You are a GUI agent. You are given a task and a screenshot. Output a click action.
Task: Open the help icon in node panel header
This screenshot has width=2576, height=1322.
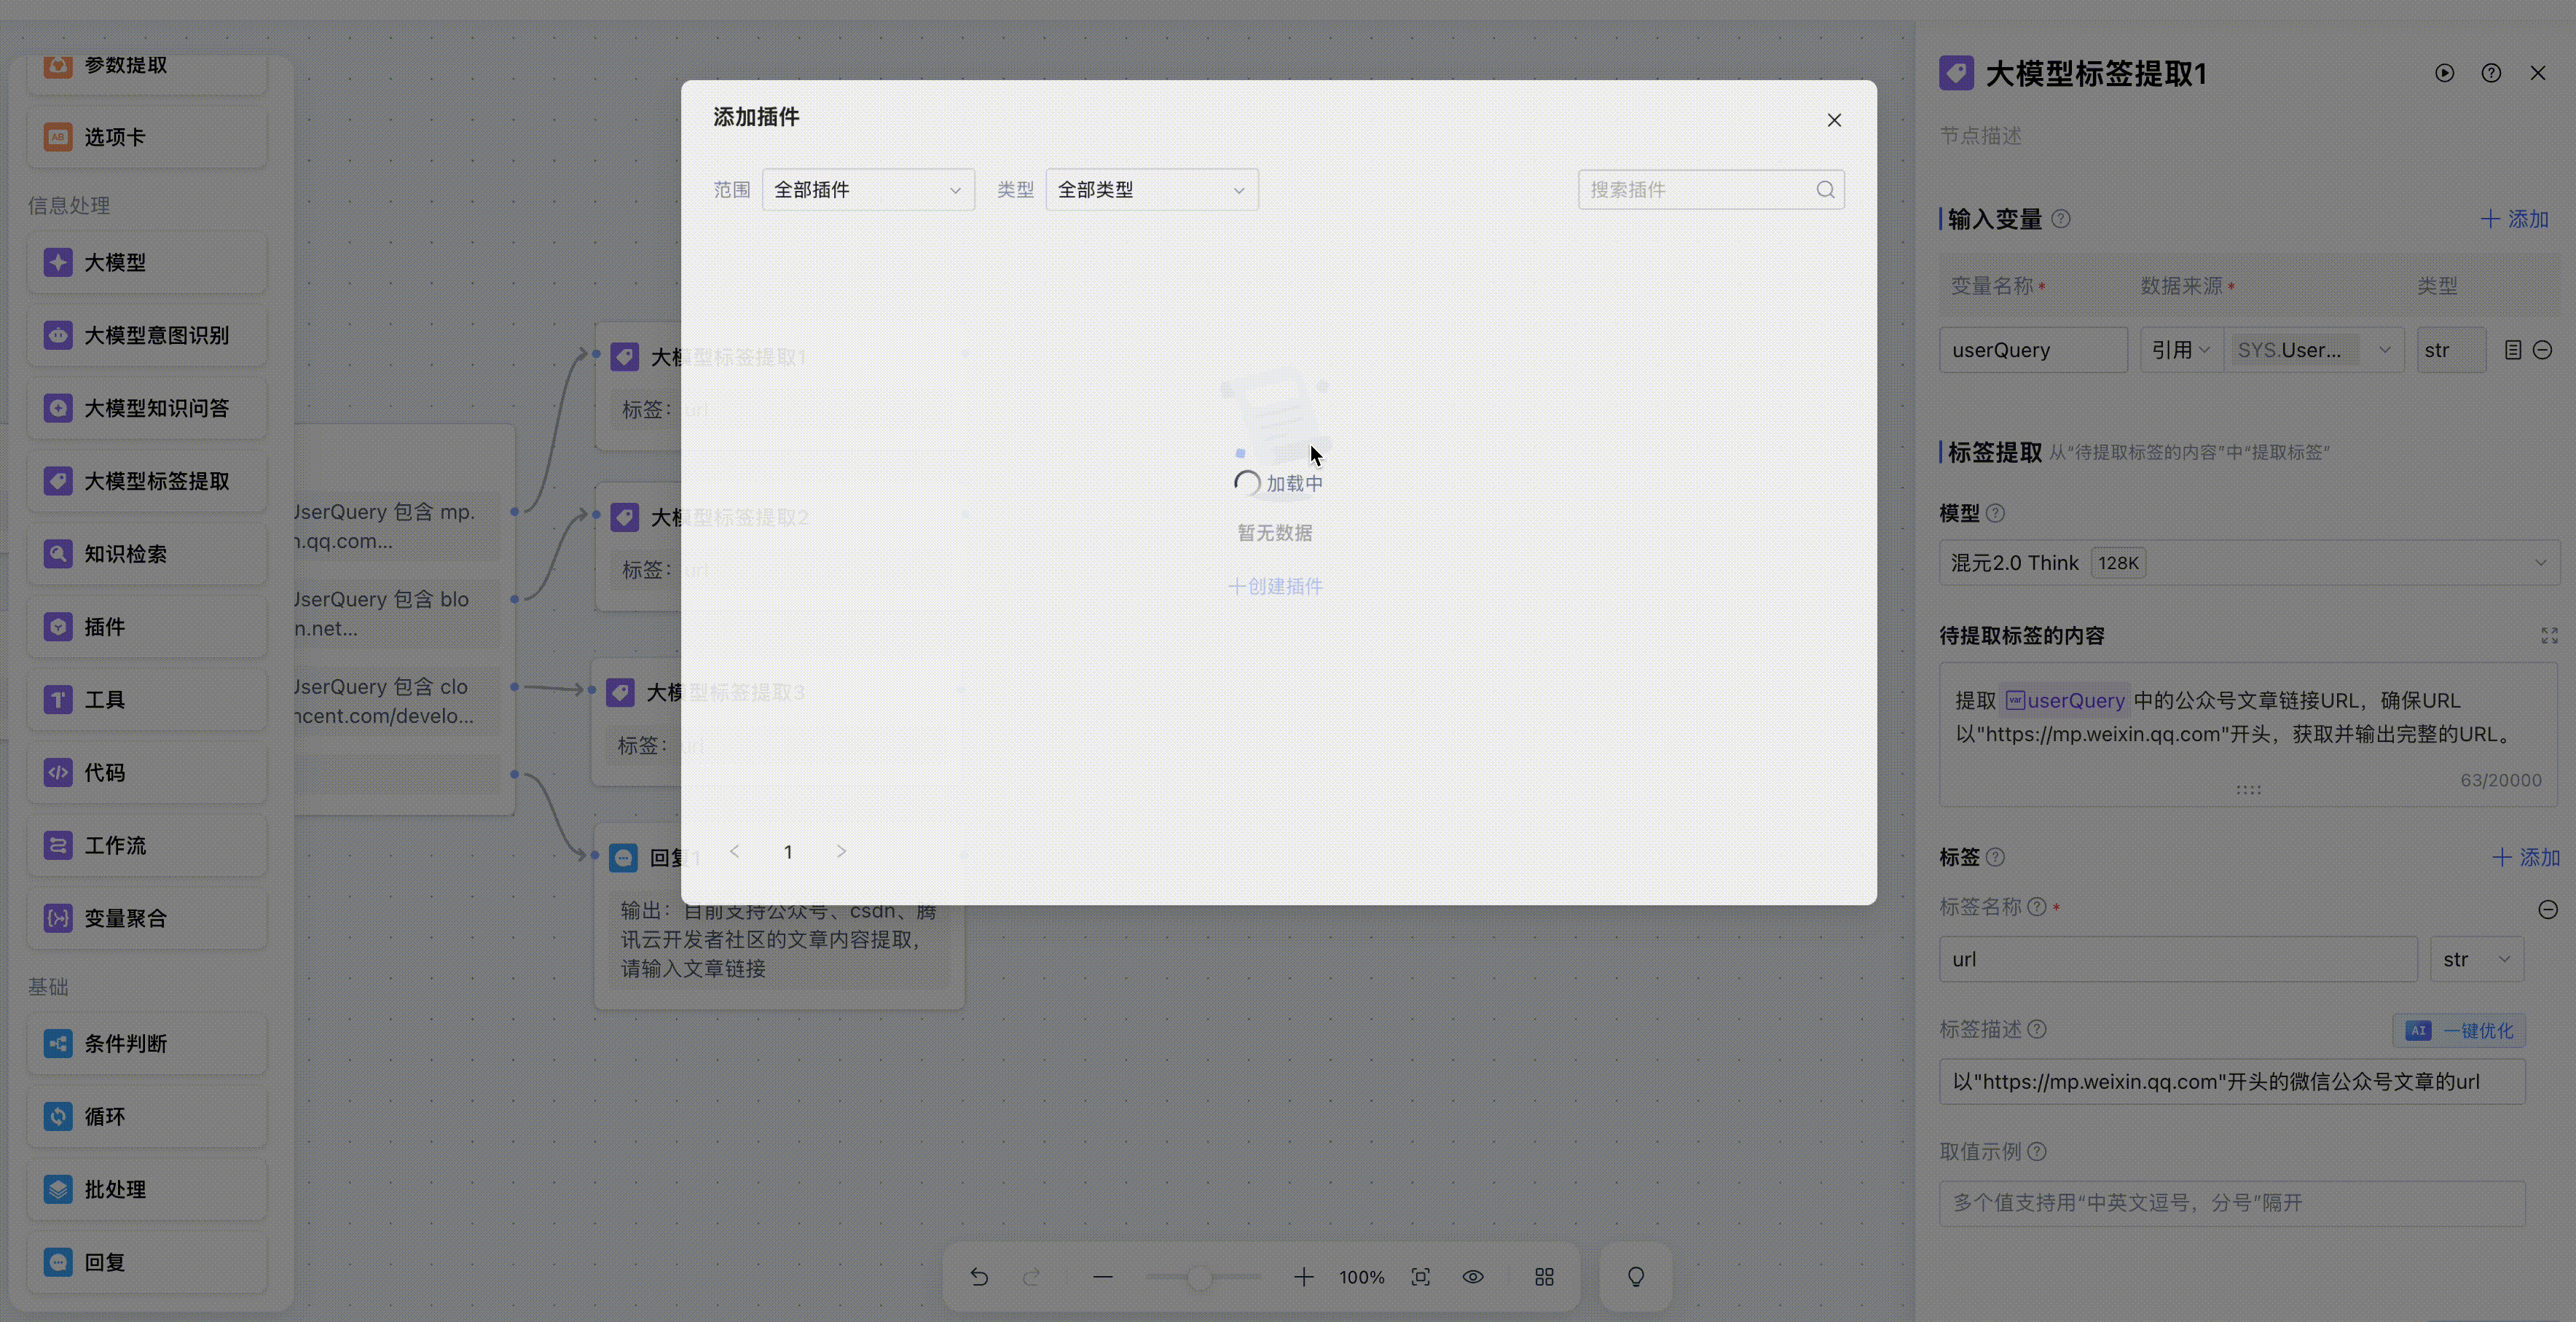click(x=2491, y=73)
